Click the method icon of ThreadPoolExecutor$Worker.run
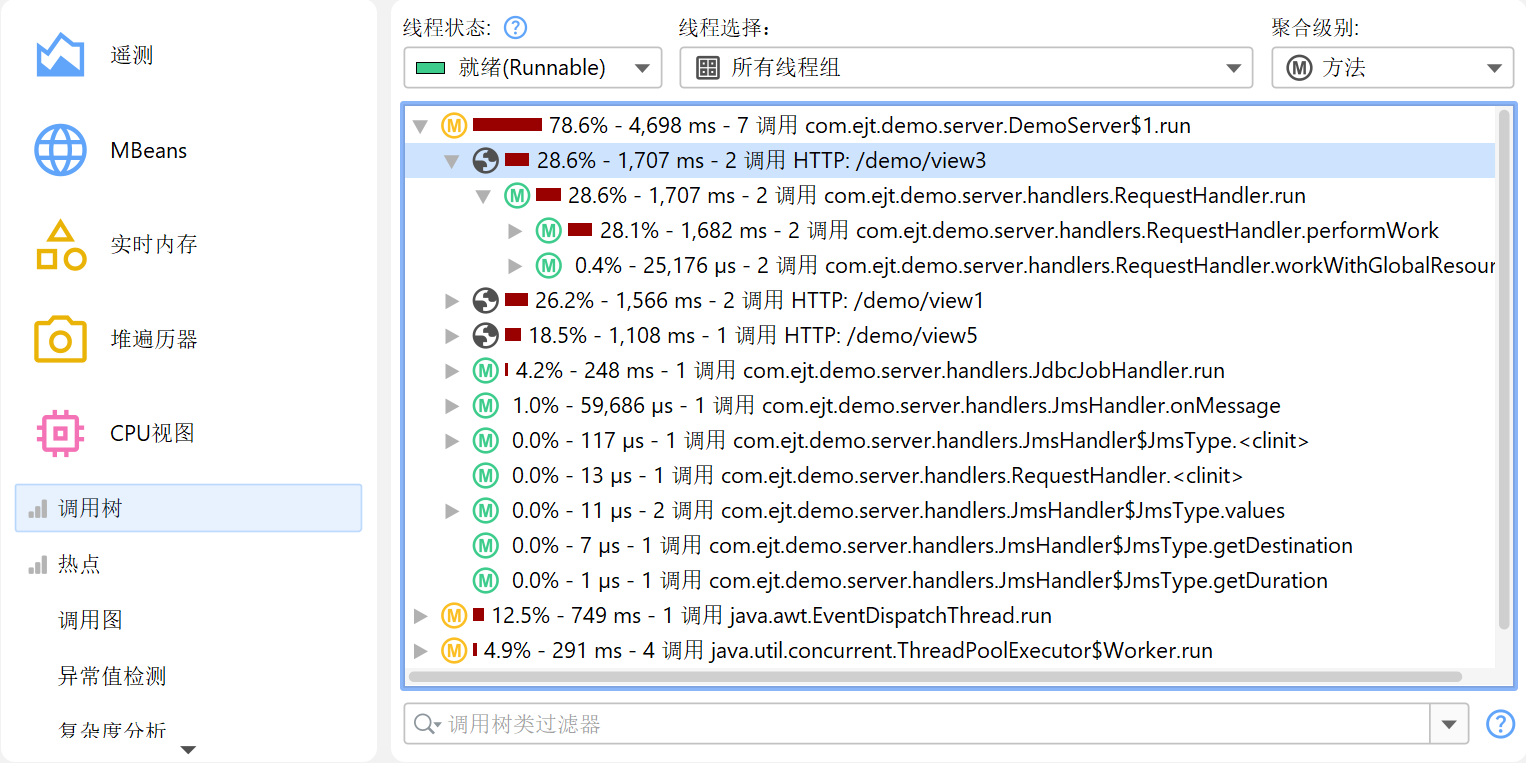This screenshot has height=763, width=1526. pyautogui.click(x=455, y=651)
